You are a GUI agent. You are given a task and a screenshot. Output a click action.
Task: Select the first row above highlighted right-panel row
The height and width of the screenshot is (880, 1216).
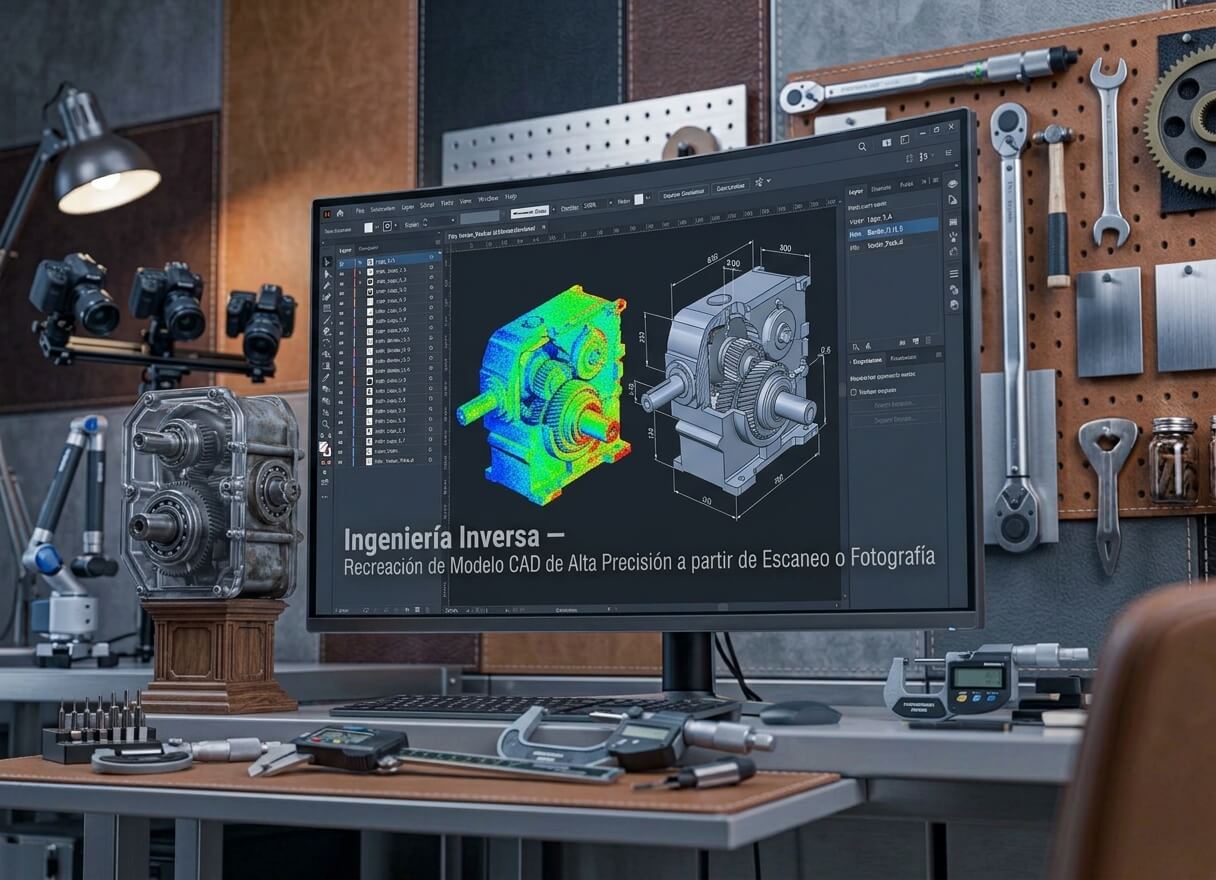(892, 217)
